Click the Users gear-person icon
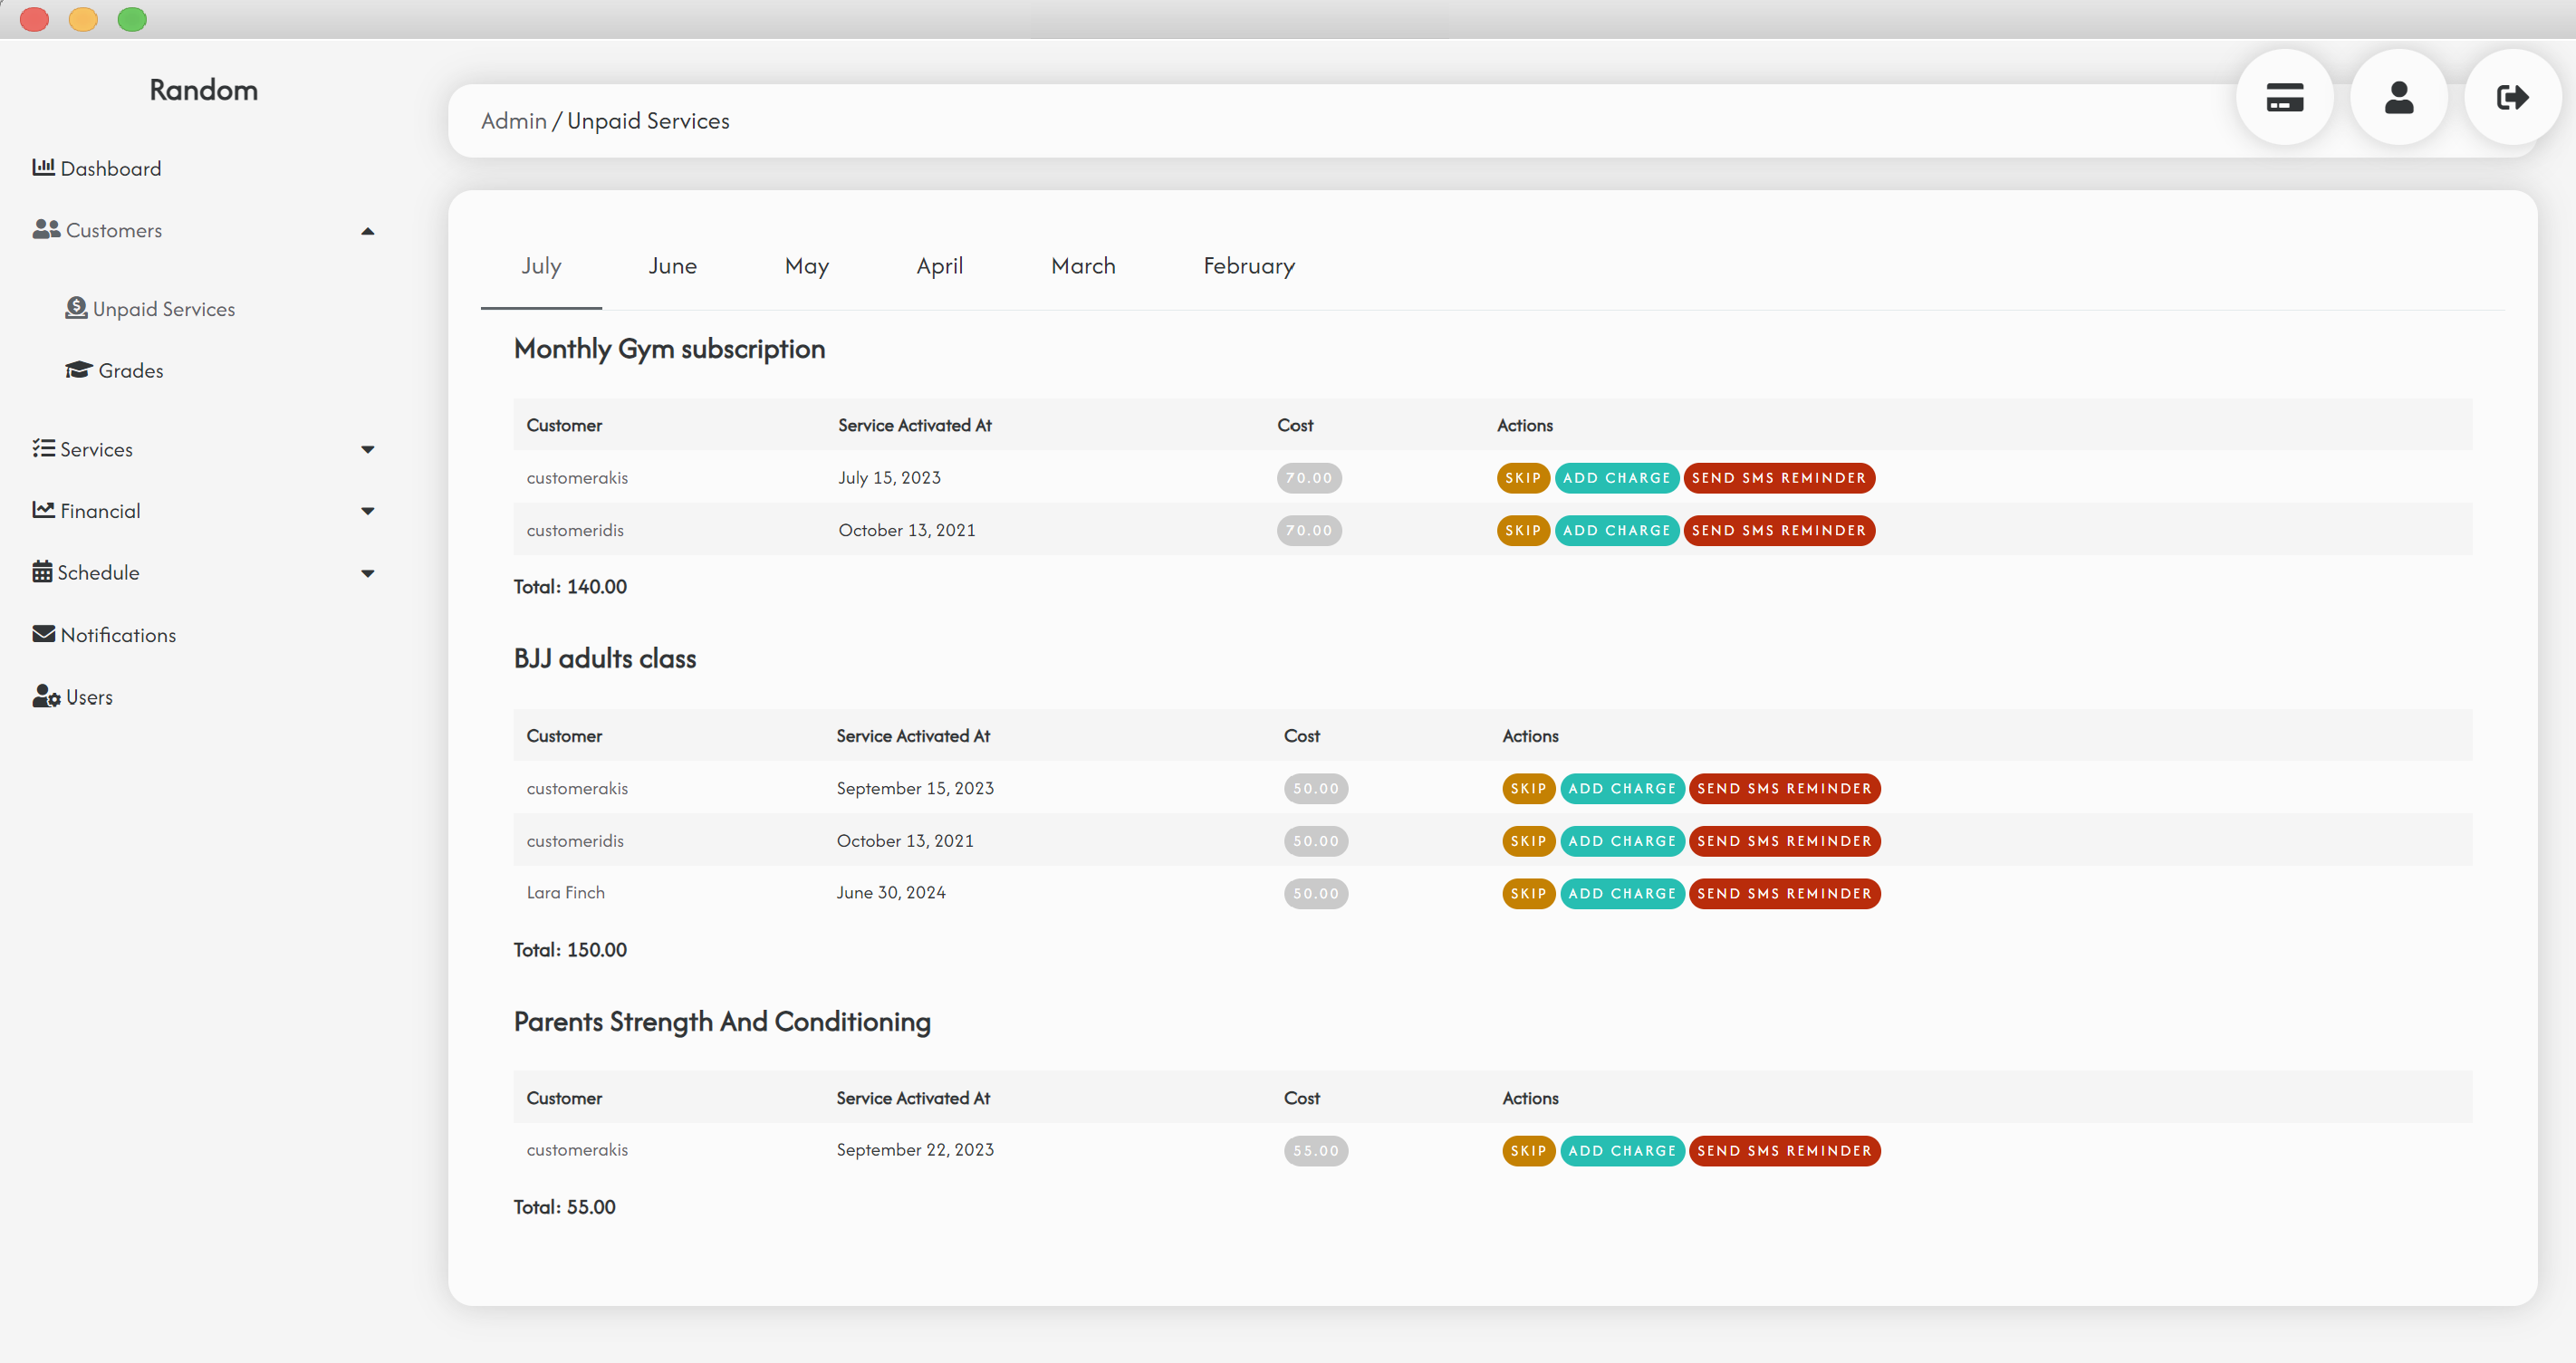Screen dimensions: 2576x1363 (x=46, y=696)
